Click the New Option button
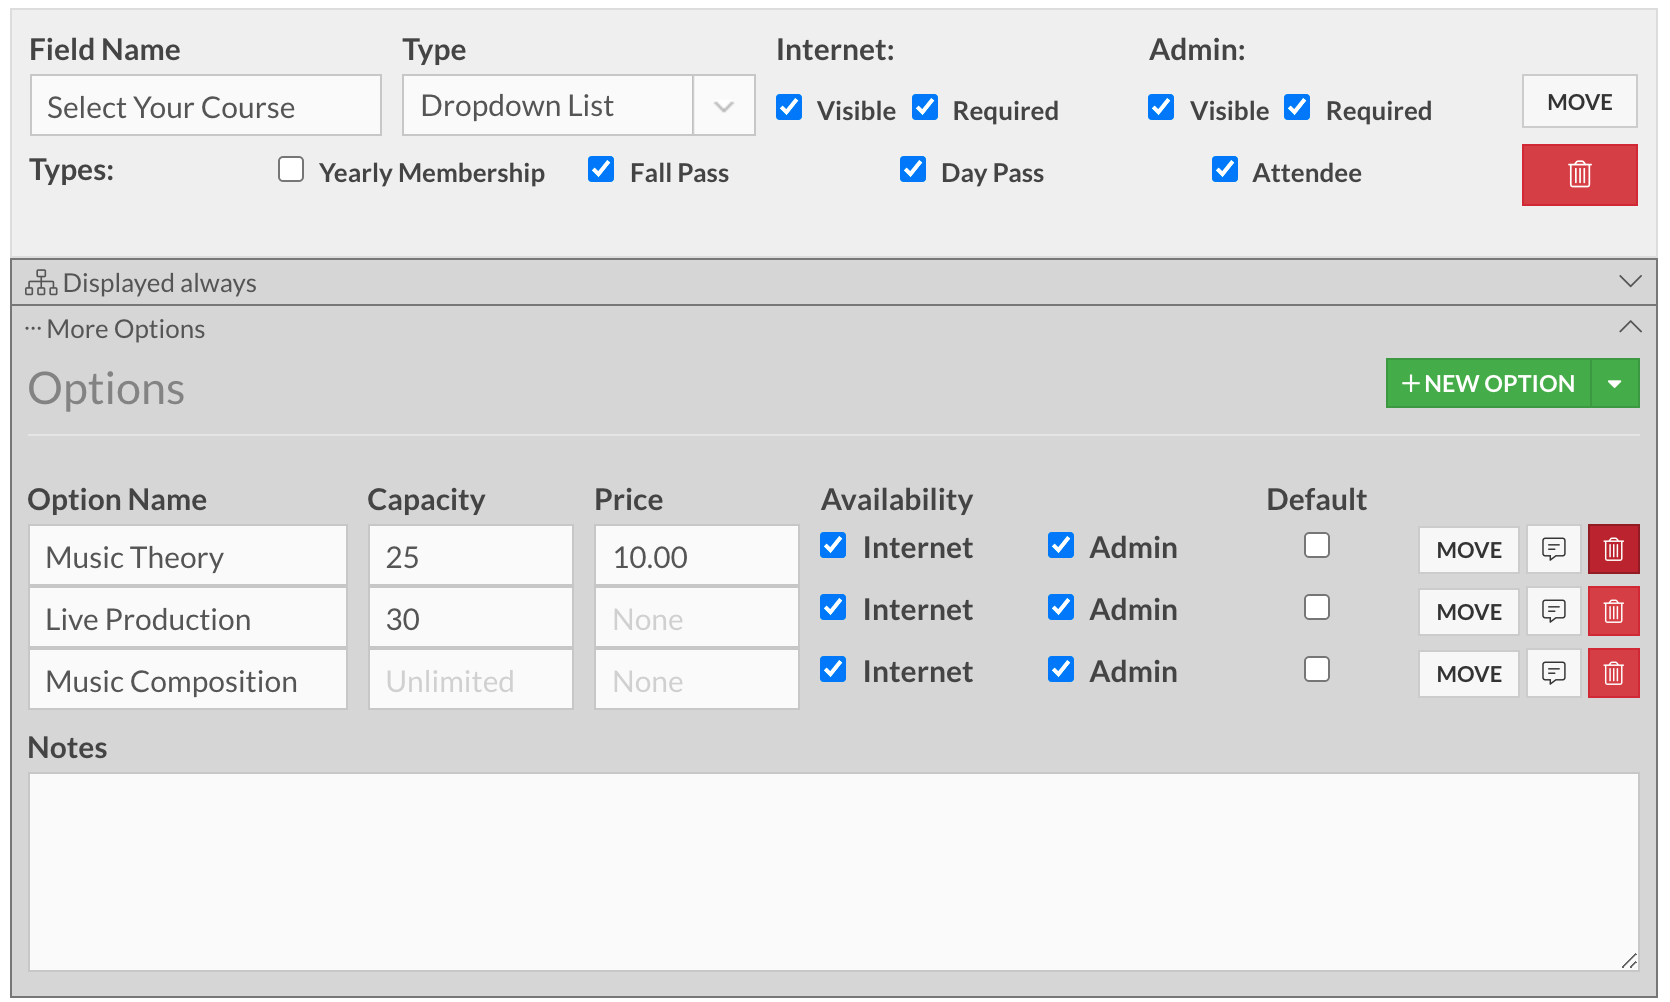The height and width of the screenshot is (1002, 1670). [1488, 383]
